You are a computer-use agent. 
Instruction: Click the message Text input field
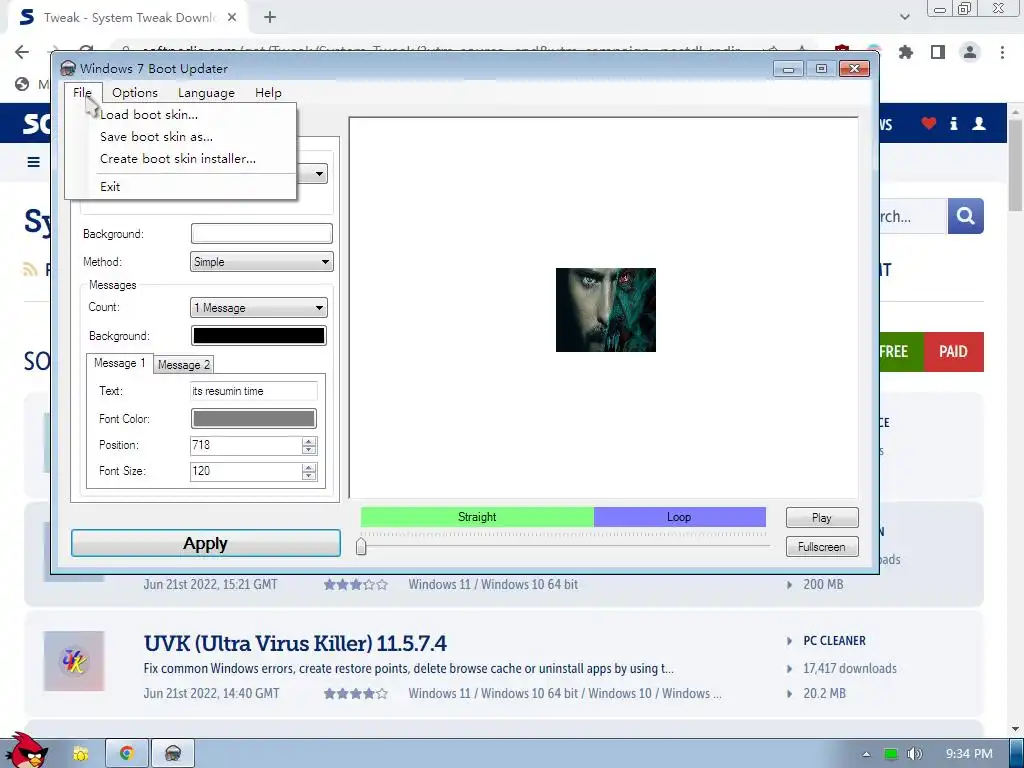[253, 391]
